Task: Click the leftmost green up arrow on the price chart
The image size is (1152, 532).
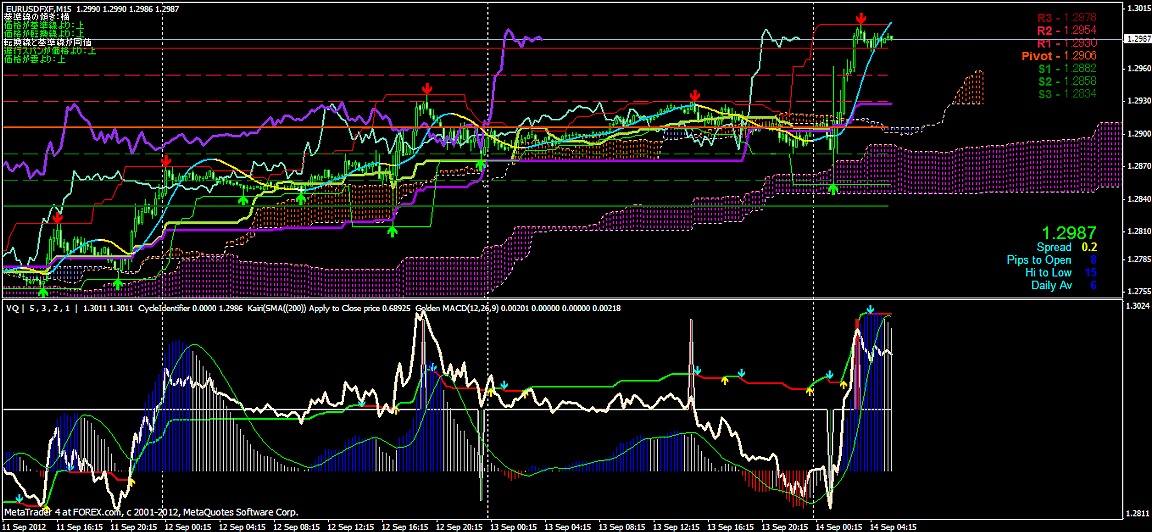Action: pos(42,291)
